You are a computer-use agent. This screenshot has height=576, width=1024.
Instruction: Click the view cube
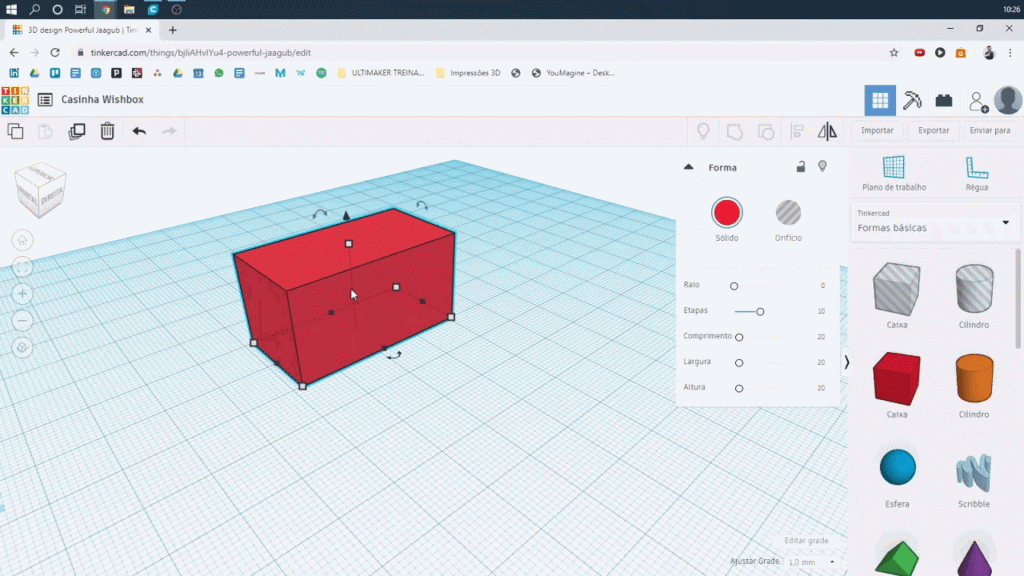point(40,190)
